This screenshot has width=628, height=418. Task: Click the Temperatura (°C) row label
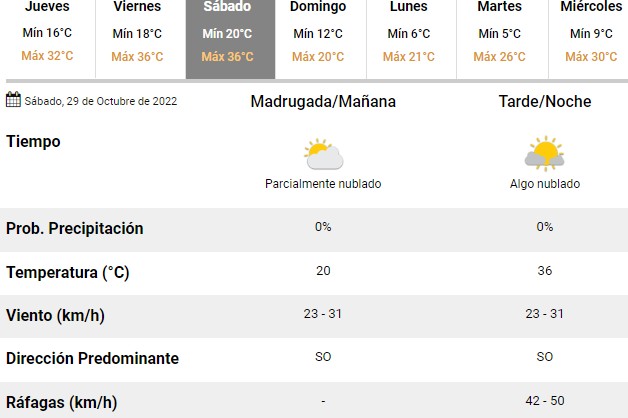coord(68,273)
